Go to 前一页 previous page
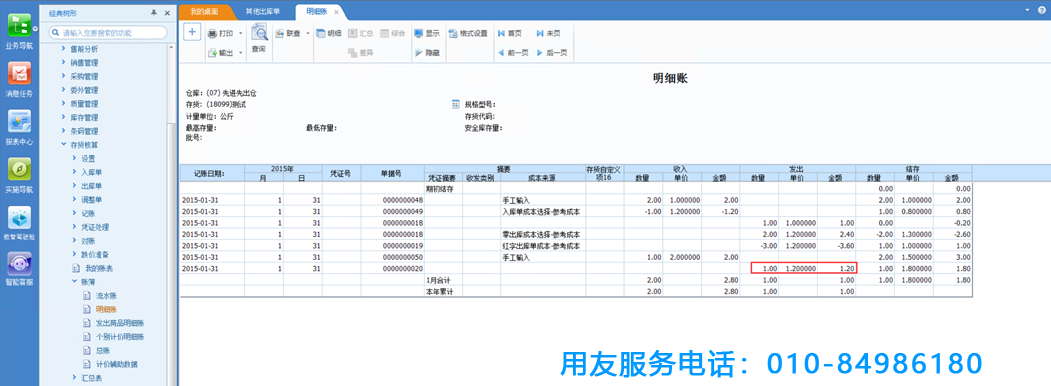Screen dimensions: 1051x386 click(x=513, y=52)
